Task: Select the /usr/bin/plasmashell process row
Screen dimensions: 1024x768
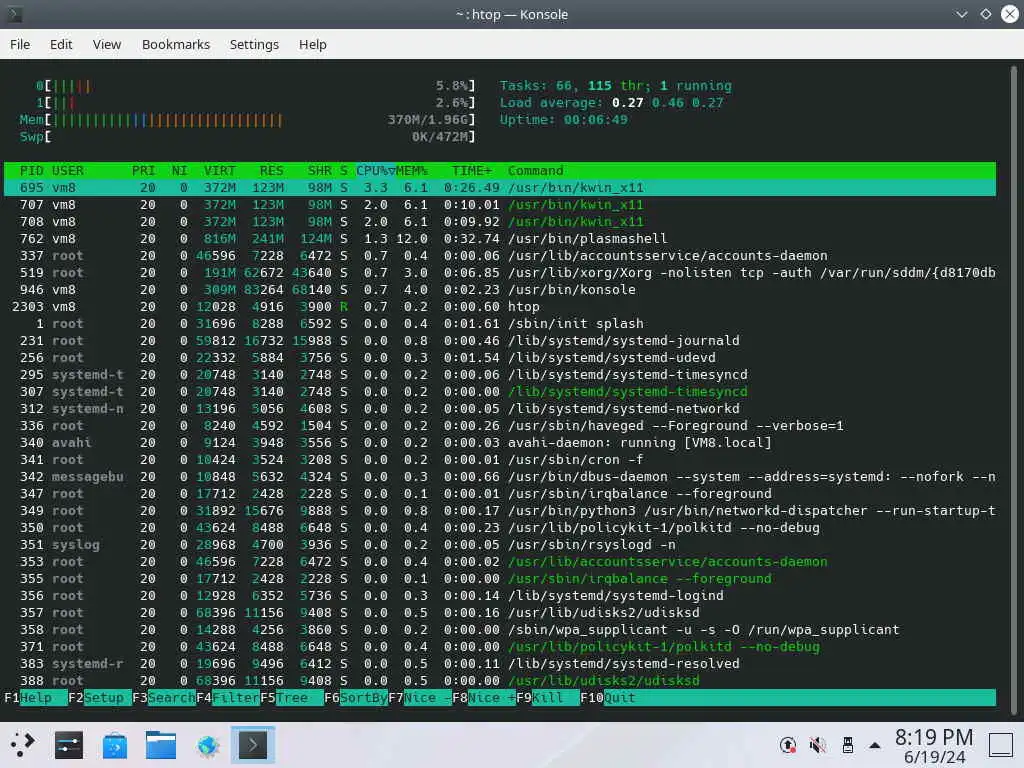Action: (x=500, y=238)
